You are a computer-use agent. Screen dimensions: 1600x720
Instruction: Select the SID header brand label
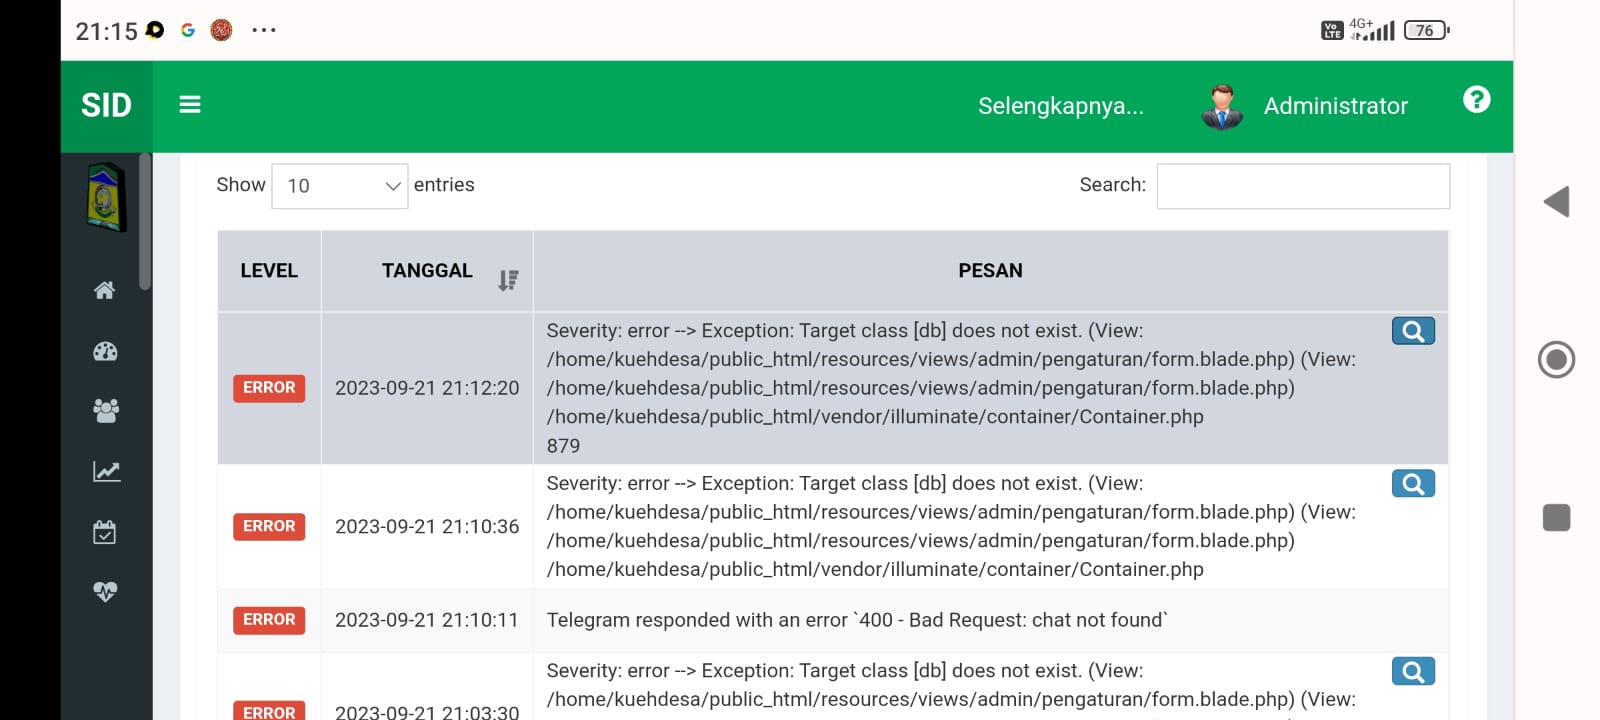(106, 106)
